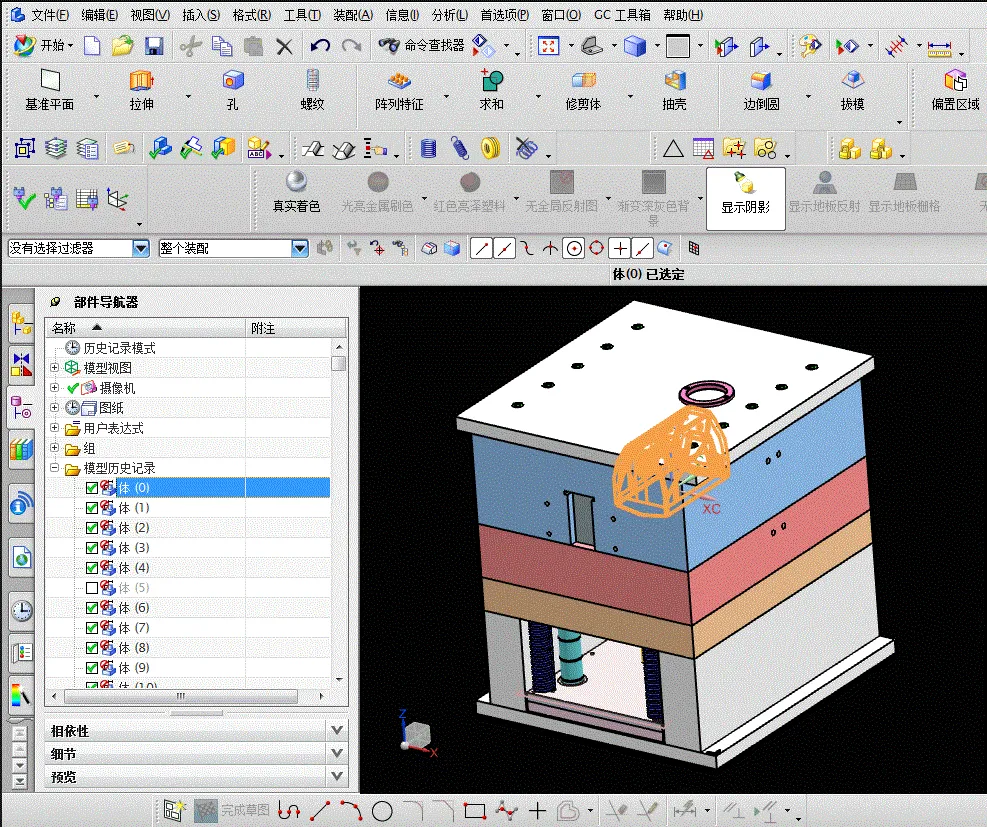Select the Edge Blend (边倒圆) tool
987x827 pixels.
(761, 90)
